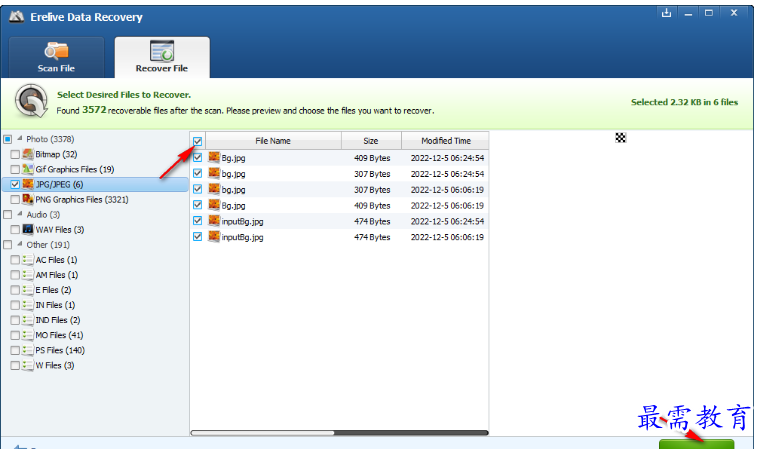Click the download arrow icon in title bar

667,13
